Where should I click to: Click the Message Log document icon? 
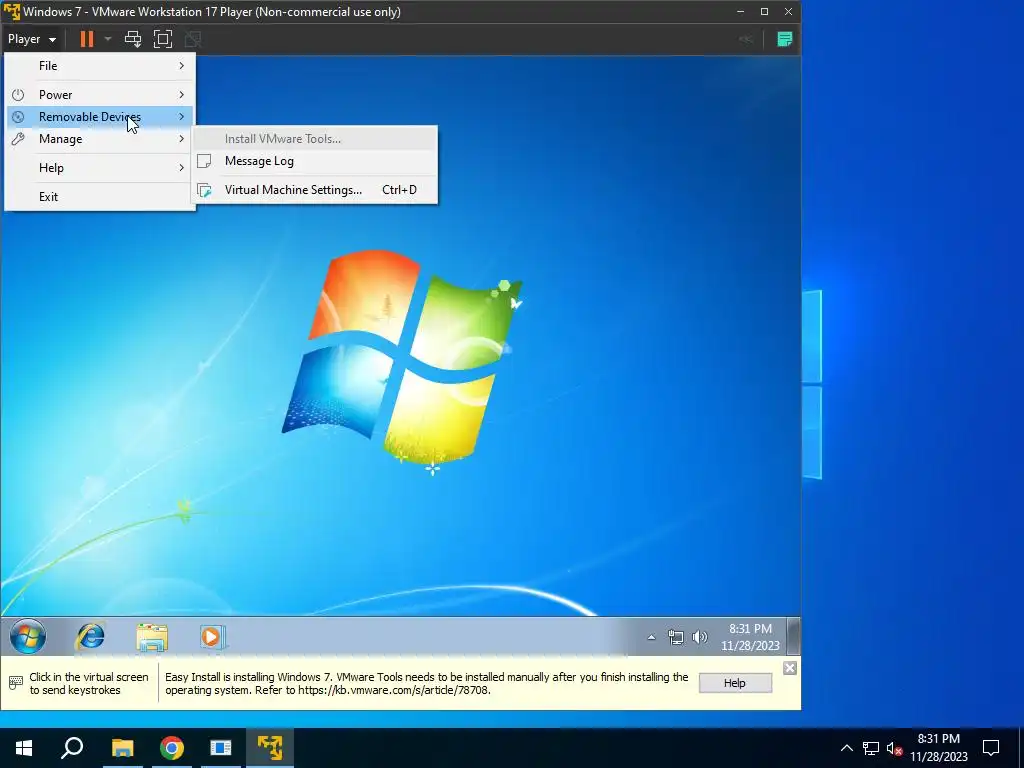(204, 161)
